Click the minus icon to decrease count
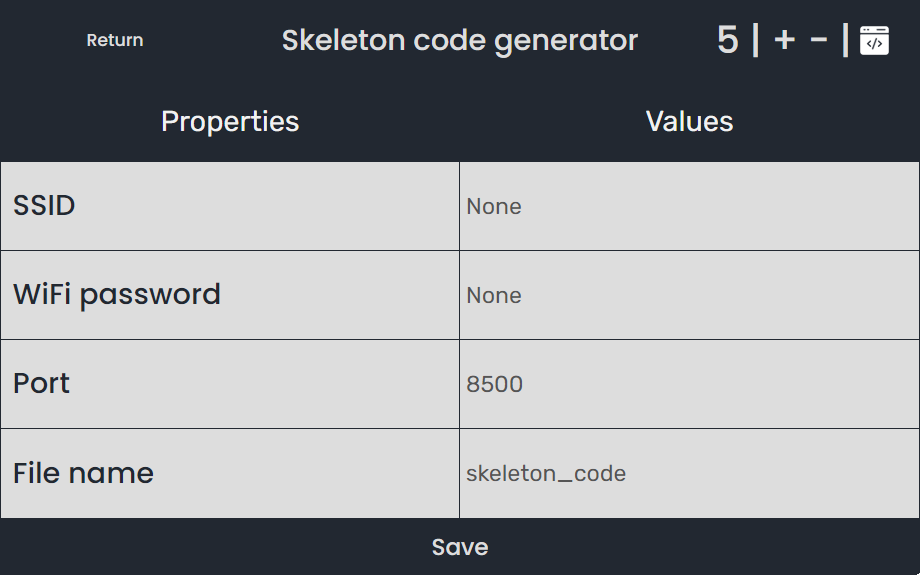920x575 pixels. coord(818,40)
